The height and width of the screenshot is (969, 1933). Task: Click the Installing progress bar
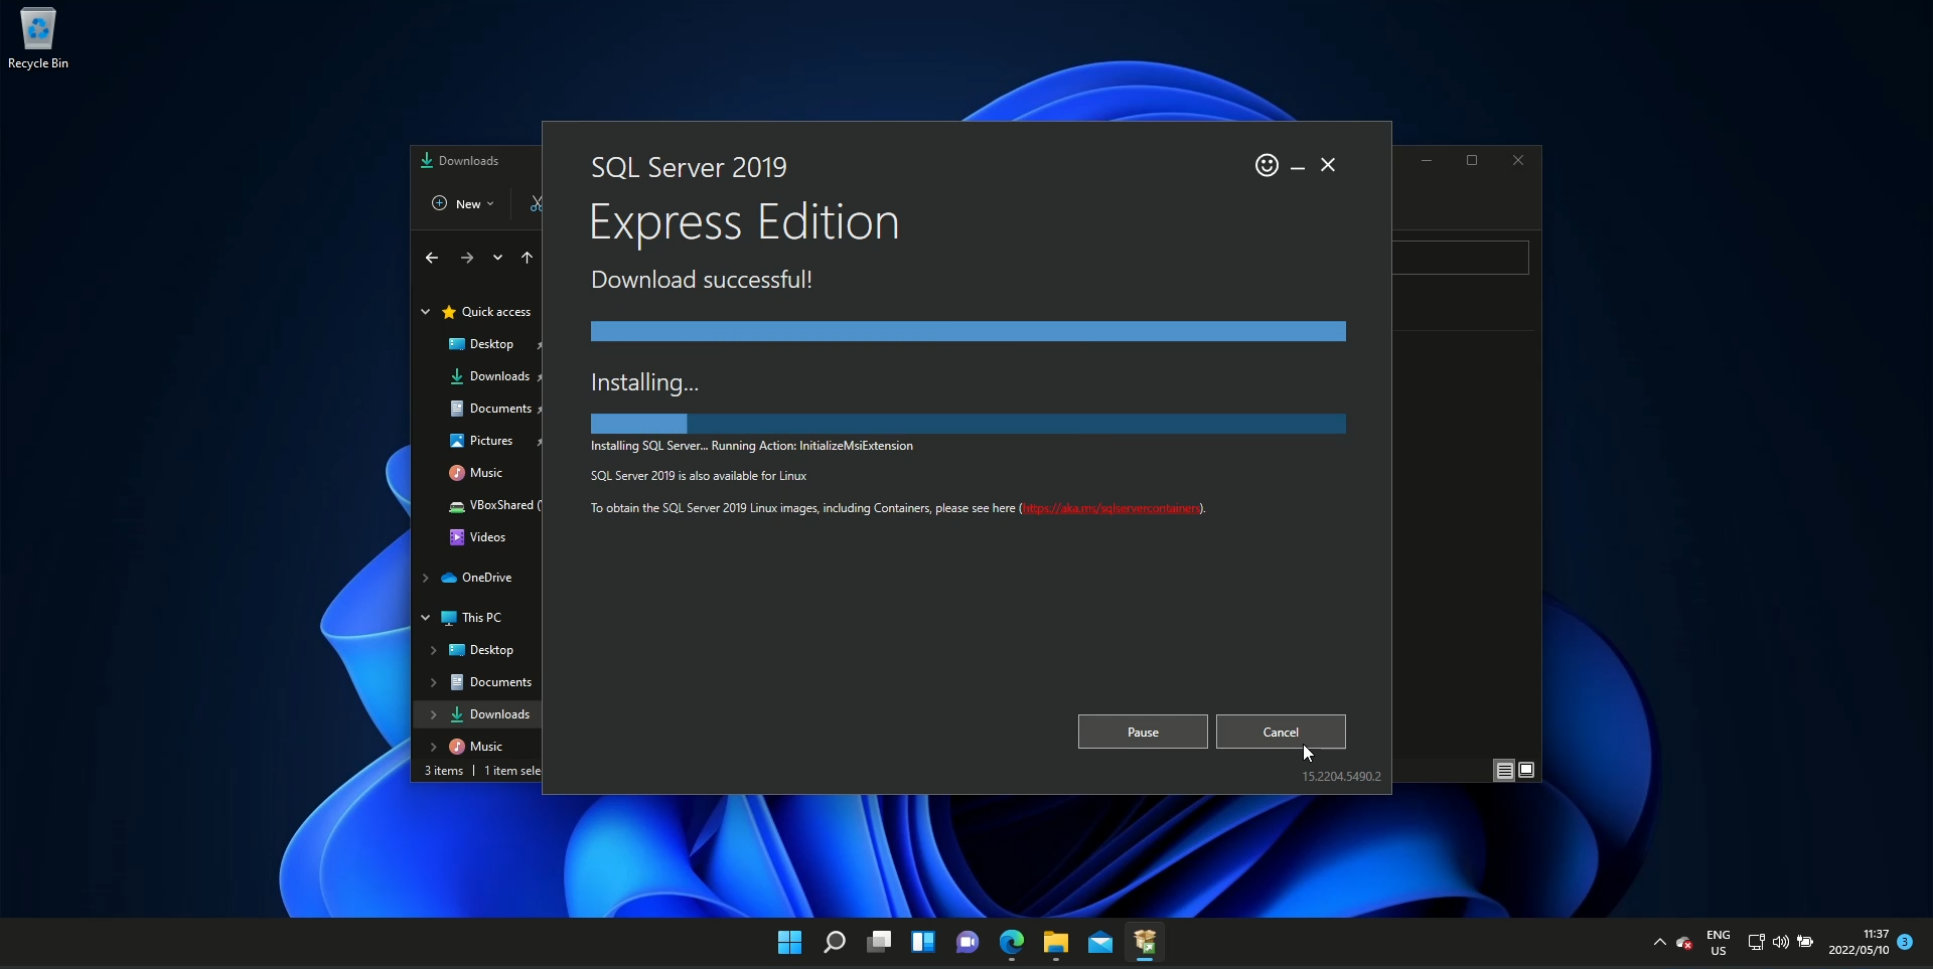point(968,424)
